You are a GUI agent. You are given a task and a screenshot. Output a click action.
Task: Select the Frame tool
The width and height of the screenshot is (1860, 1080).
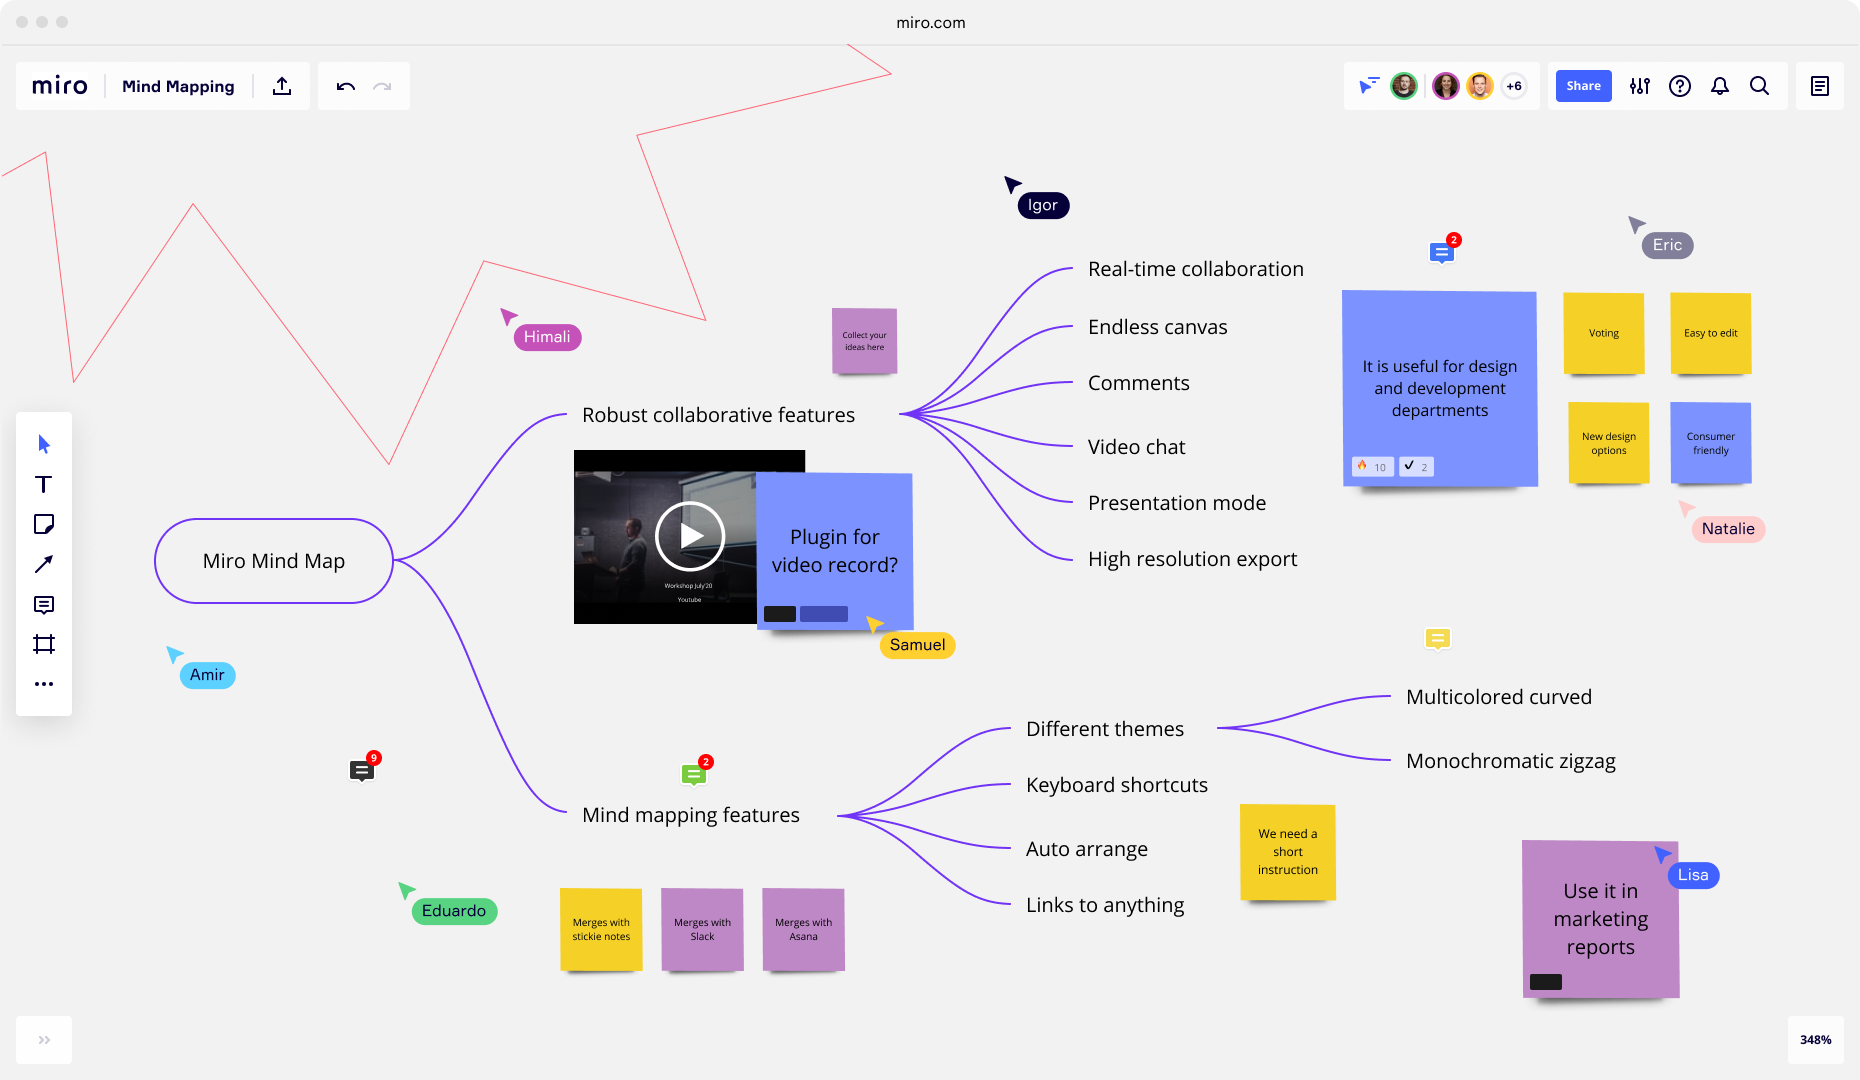(44, 644)
